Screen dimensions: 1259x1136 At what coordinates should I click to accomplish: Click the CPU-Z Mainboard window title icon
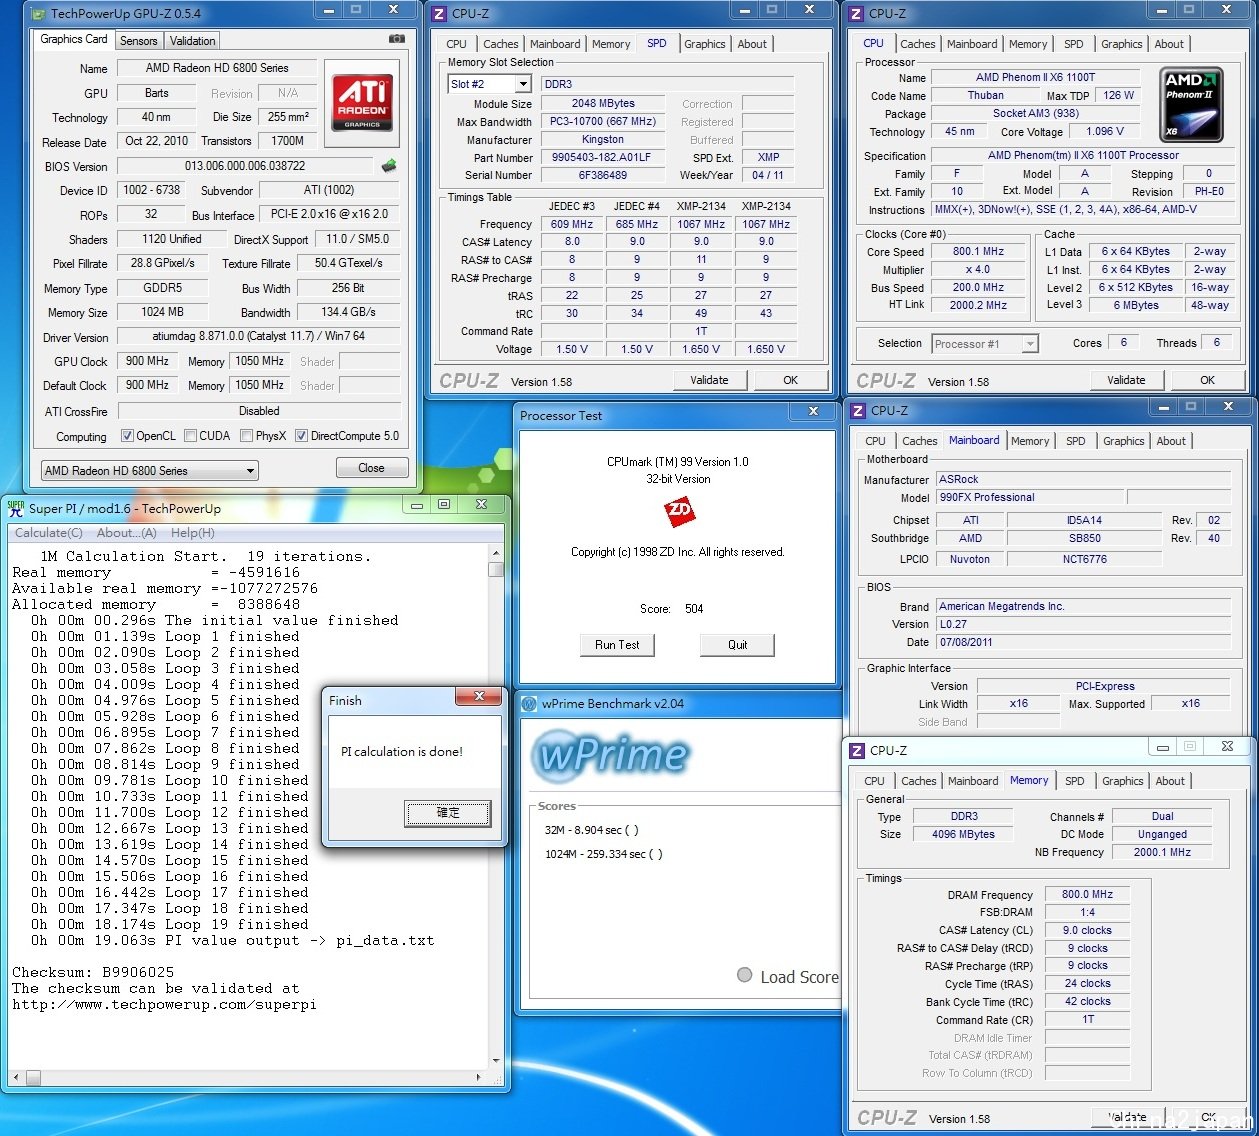(x=858, y=410)
